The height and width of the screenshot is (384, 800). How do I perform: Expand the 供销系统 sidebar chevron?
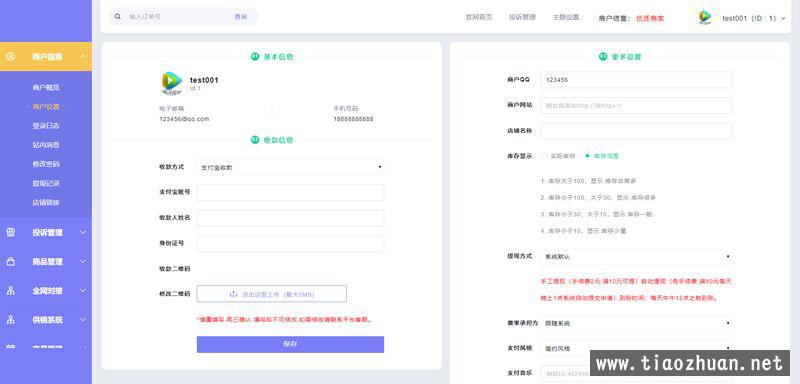click(83, 320)
